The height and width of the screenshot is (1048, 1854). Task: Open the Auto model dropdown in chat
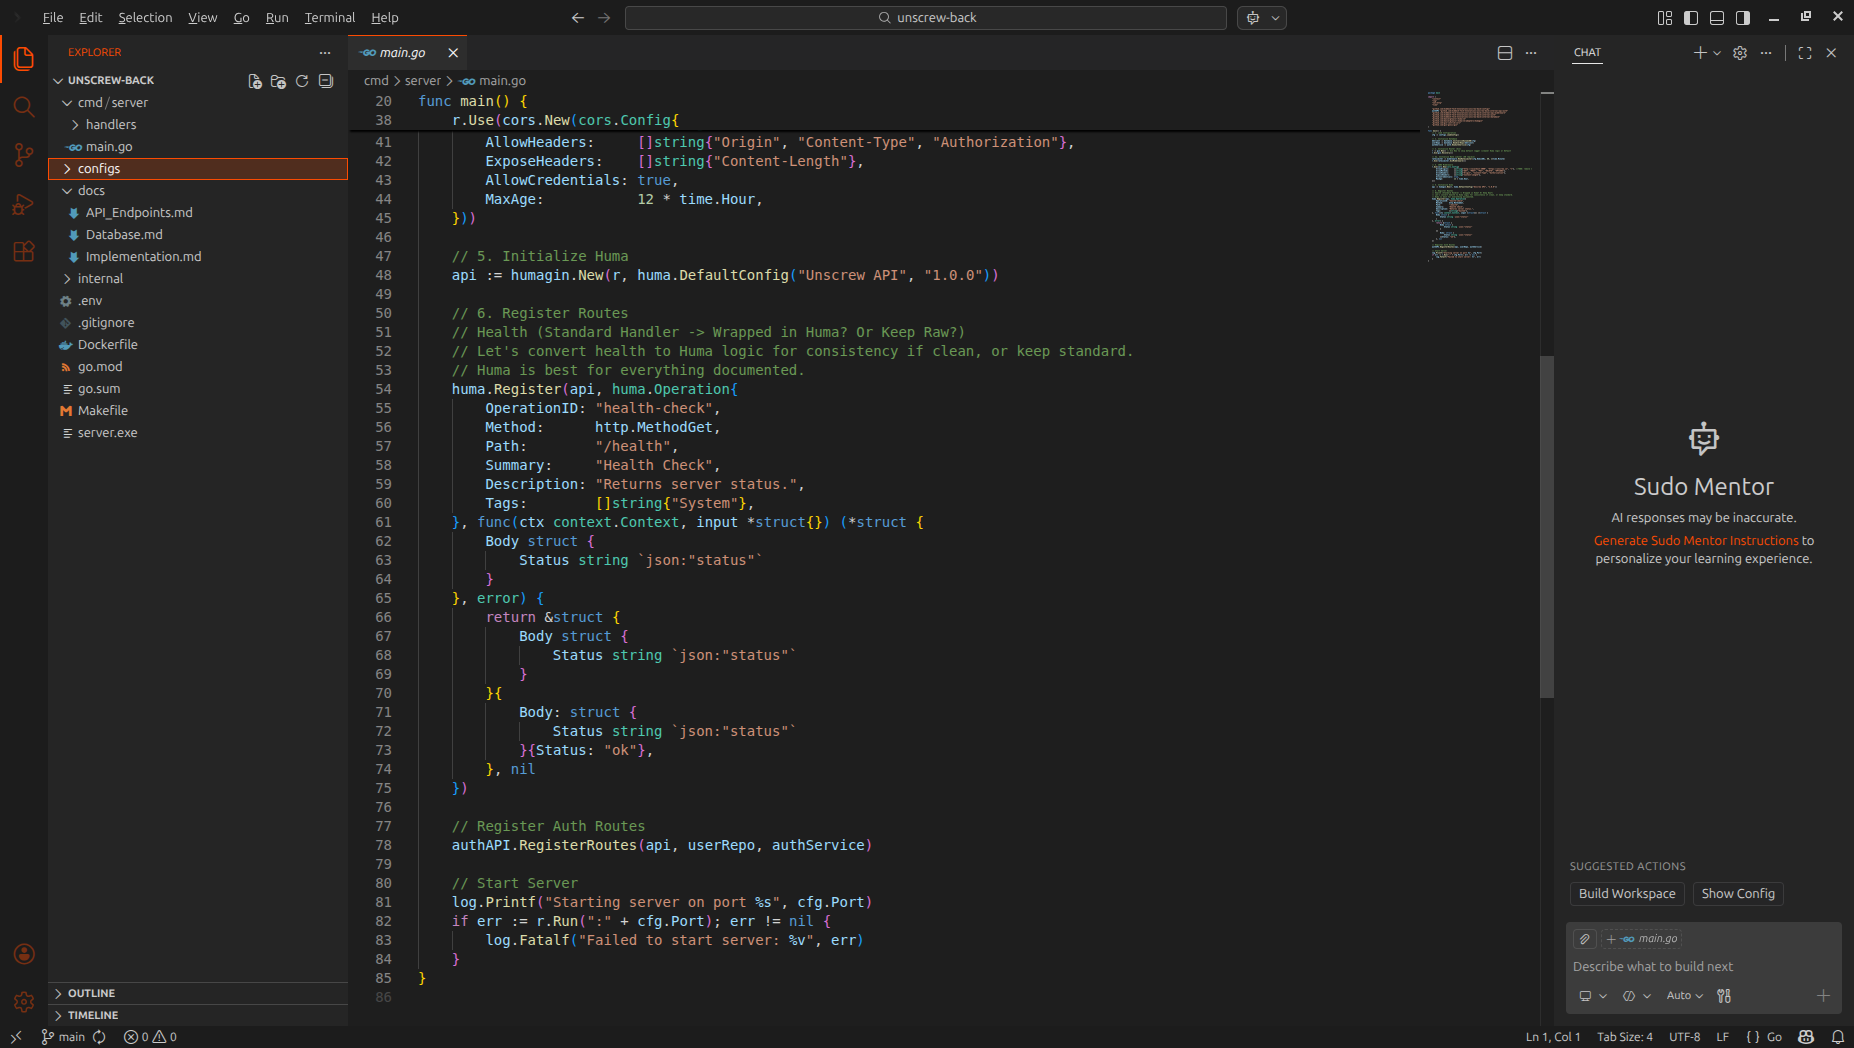click(x=1685, y=996)
